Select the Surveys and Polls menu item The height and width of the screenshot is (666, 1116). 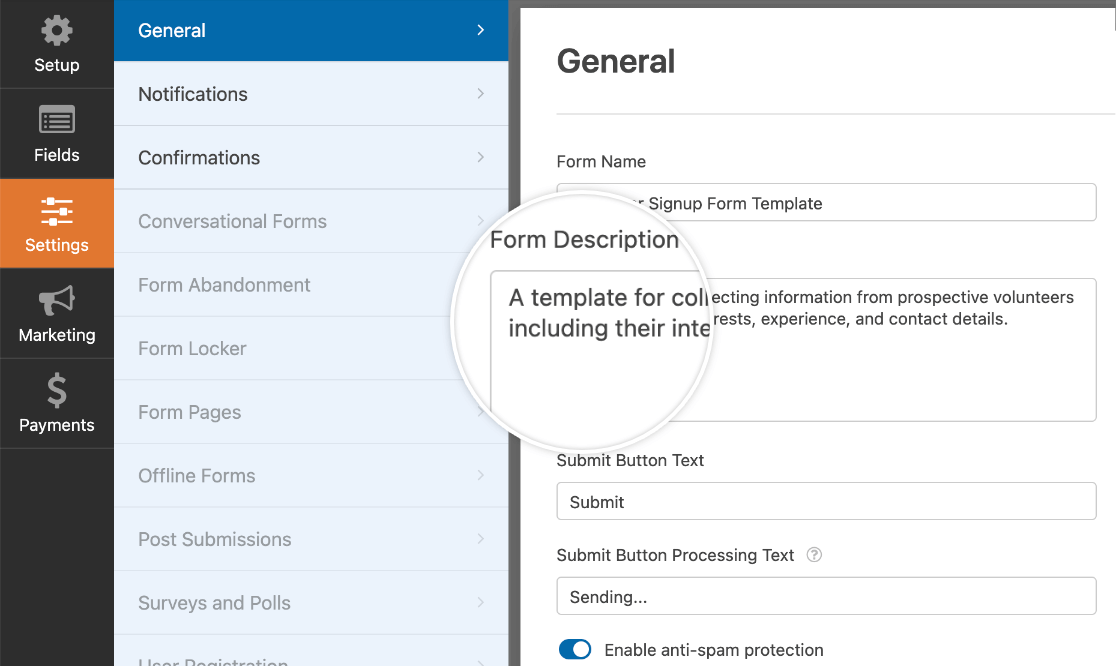[x=311, y=603]
